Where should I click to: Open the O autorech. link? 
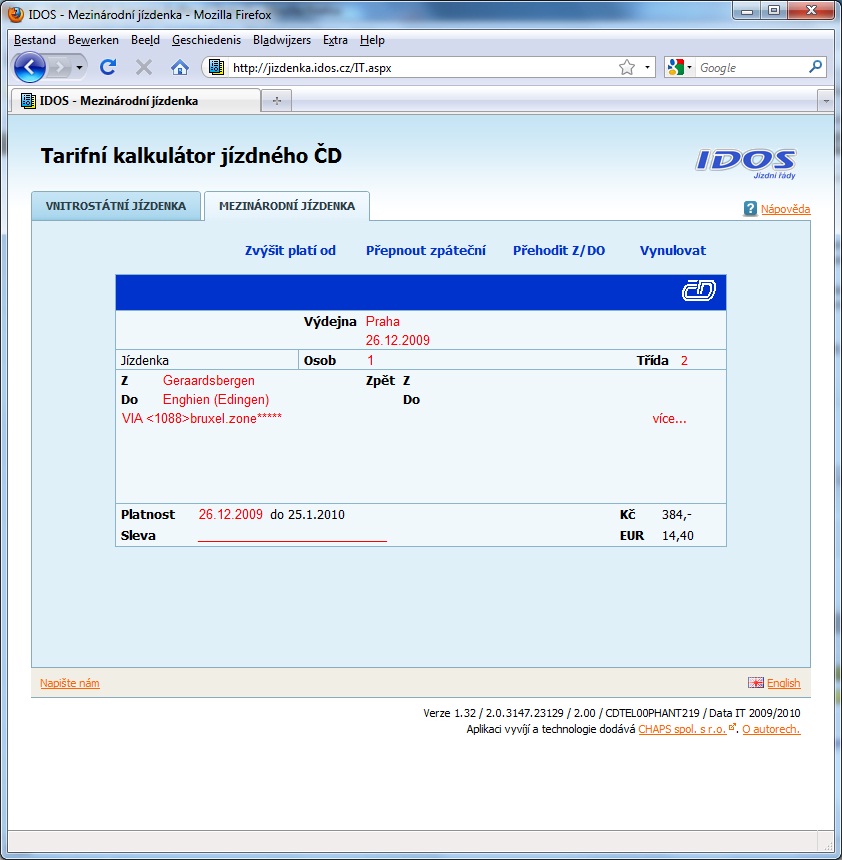click(x=771, y=729)
